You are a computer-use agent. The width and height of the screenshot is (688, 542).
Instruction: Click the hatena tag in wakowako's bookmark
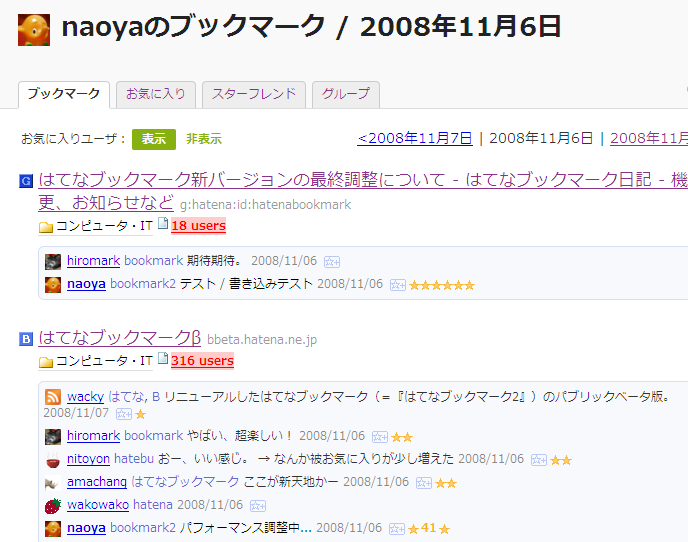coord(153,505)
